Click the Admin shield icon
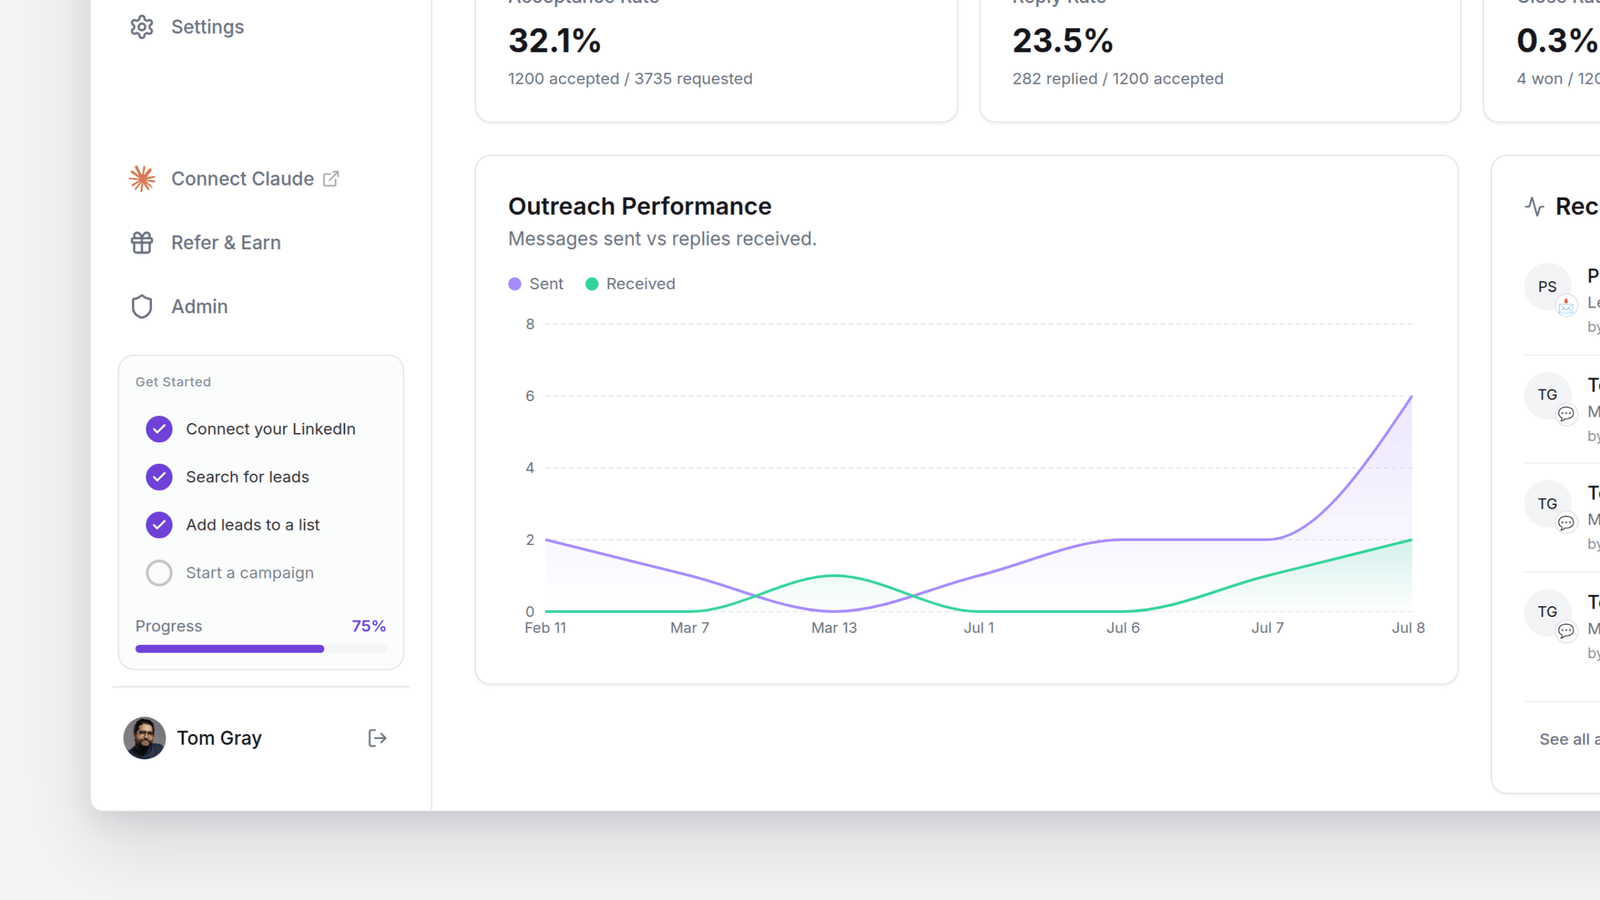The height and width of the screenshot is (900, 1600). coord(142,306)
